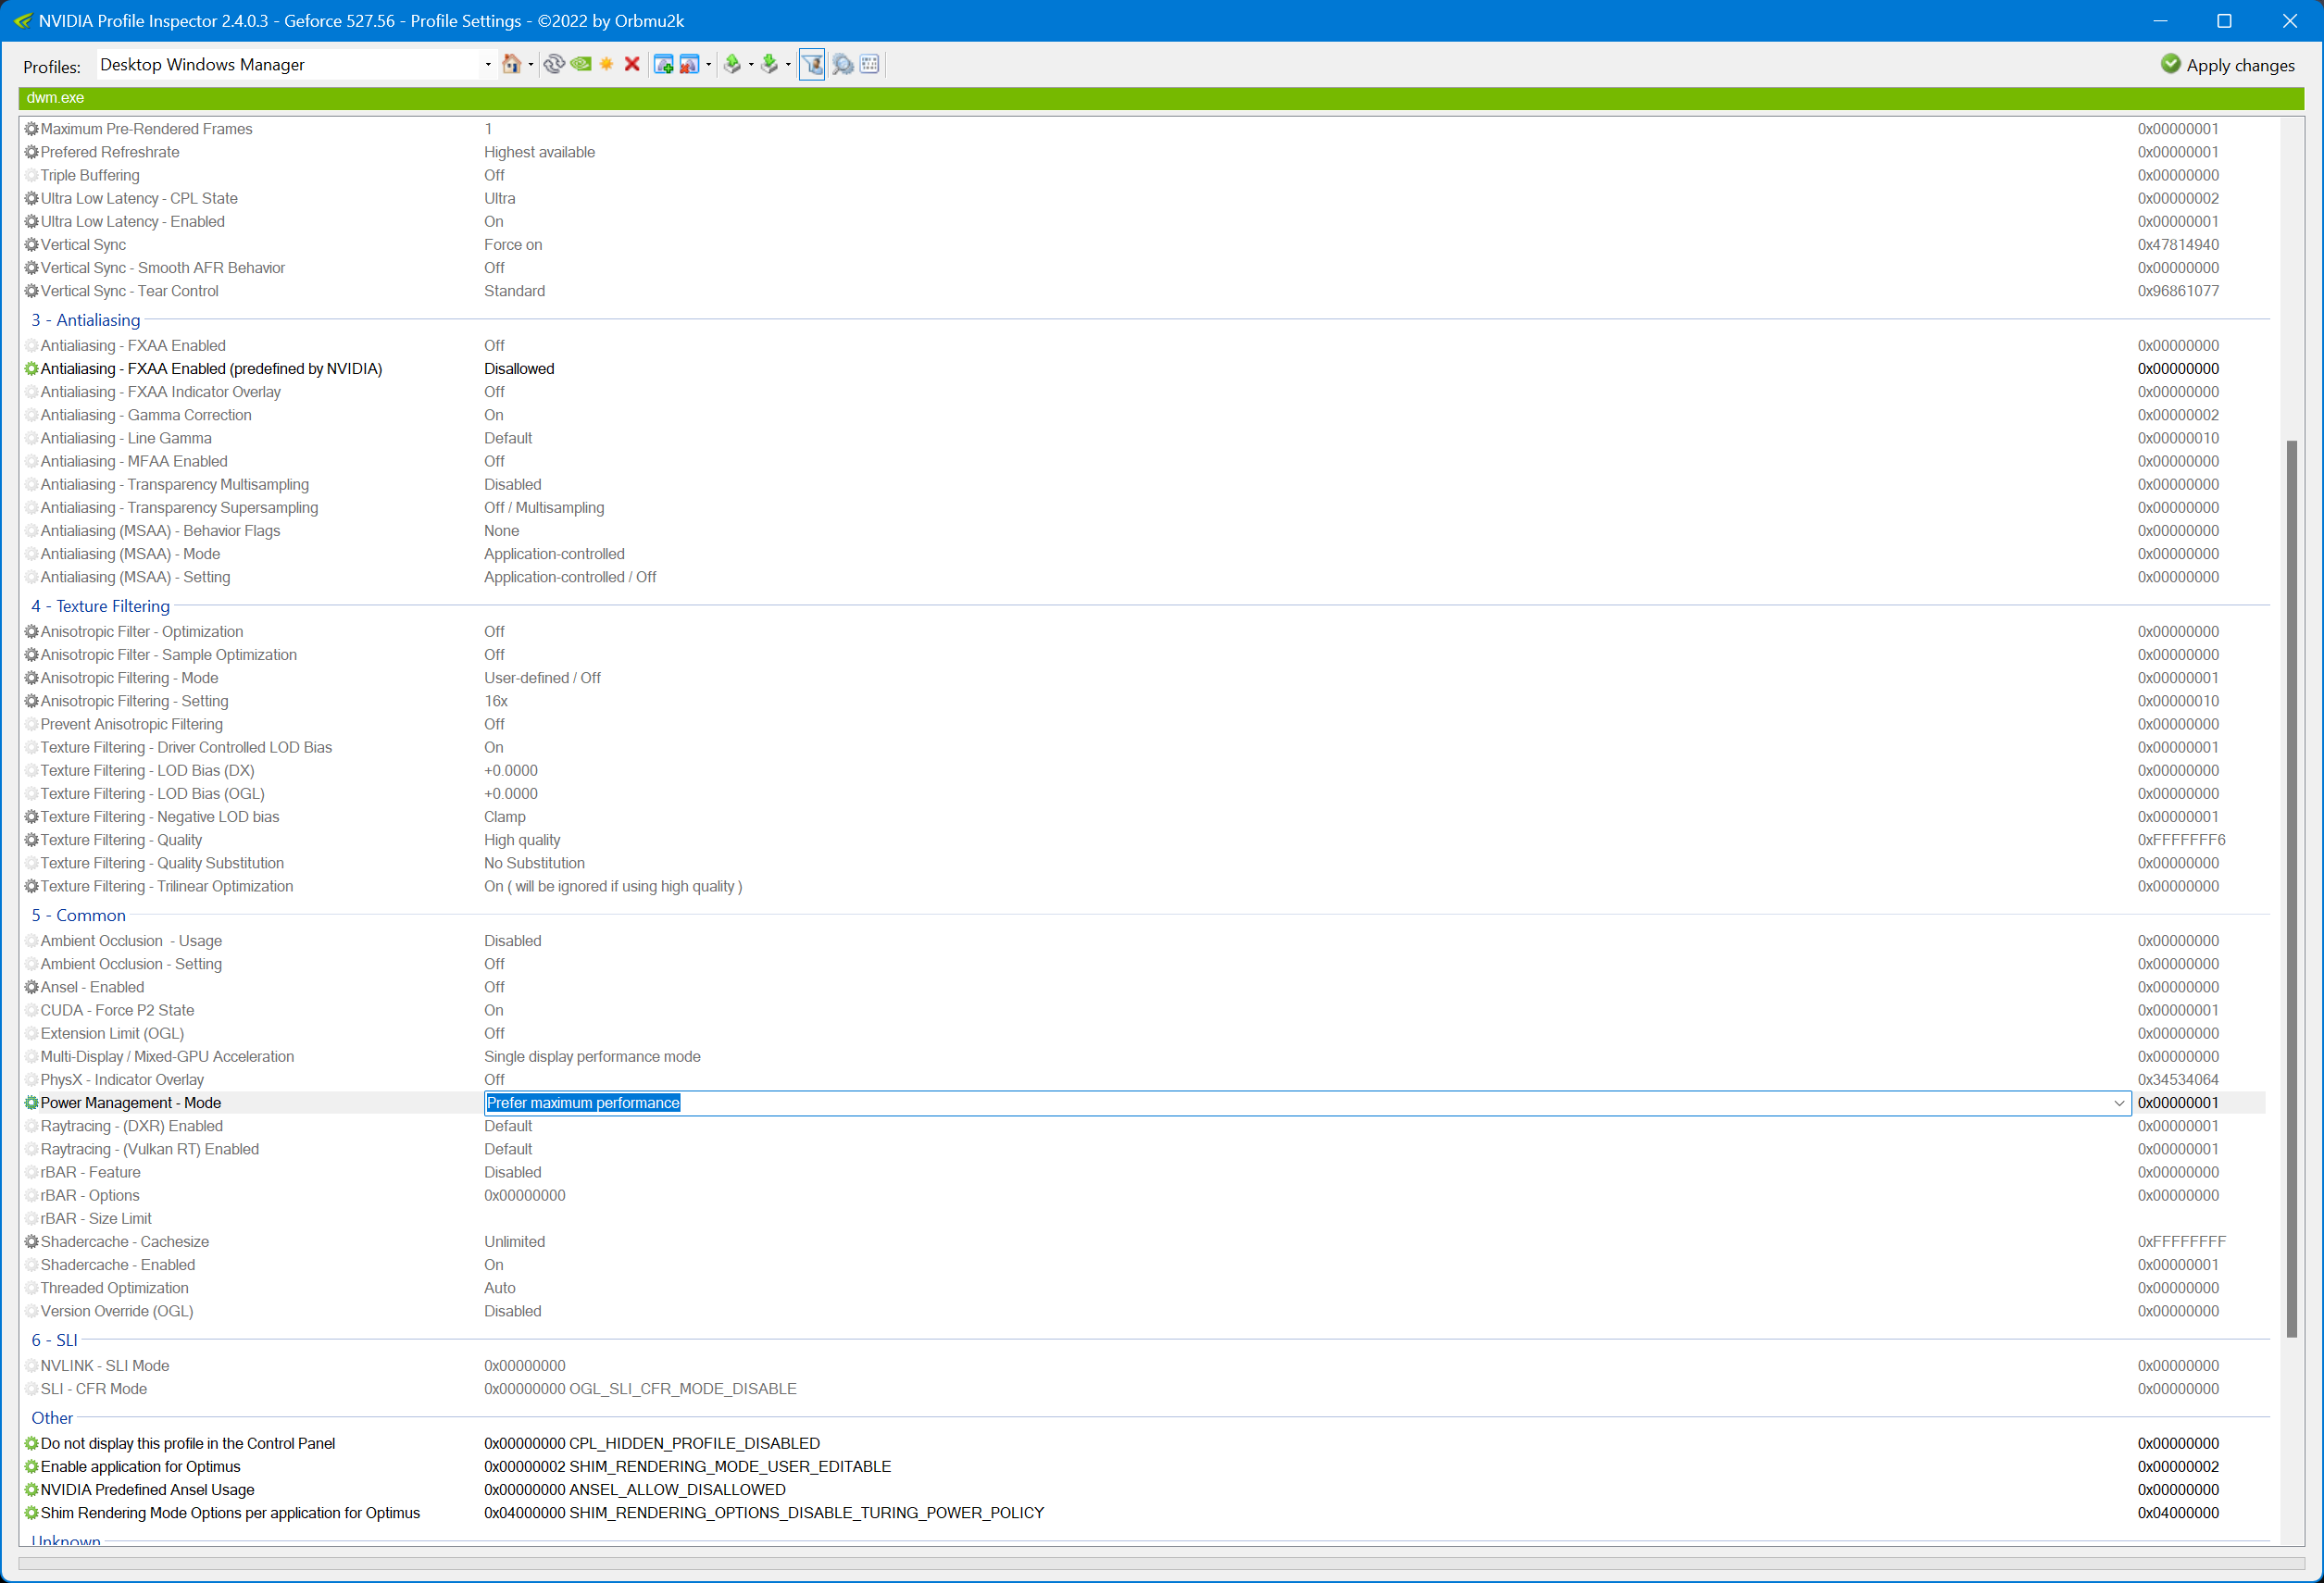Viewport: 2324px width, 1583px height.
Task: Click the home profile icon
Action: (511, 65)
